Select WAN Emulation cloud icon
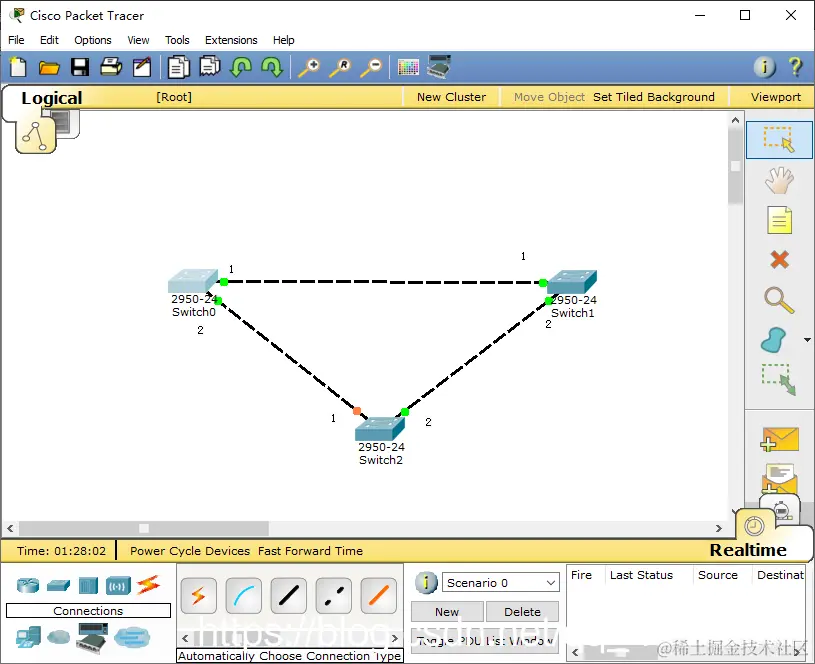Image resolution: width=815 pixels, height=664 pixels. [58, 636]
